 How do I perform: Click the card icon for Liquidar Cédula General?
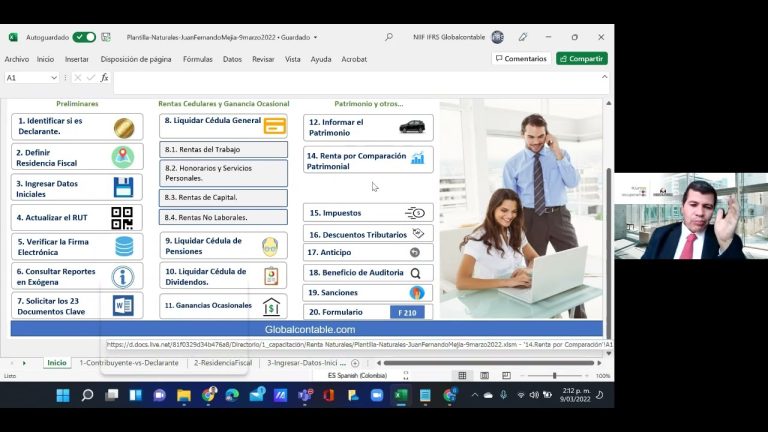point(275,126)
